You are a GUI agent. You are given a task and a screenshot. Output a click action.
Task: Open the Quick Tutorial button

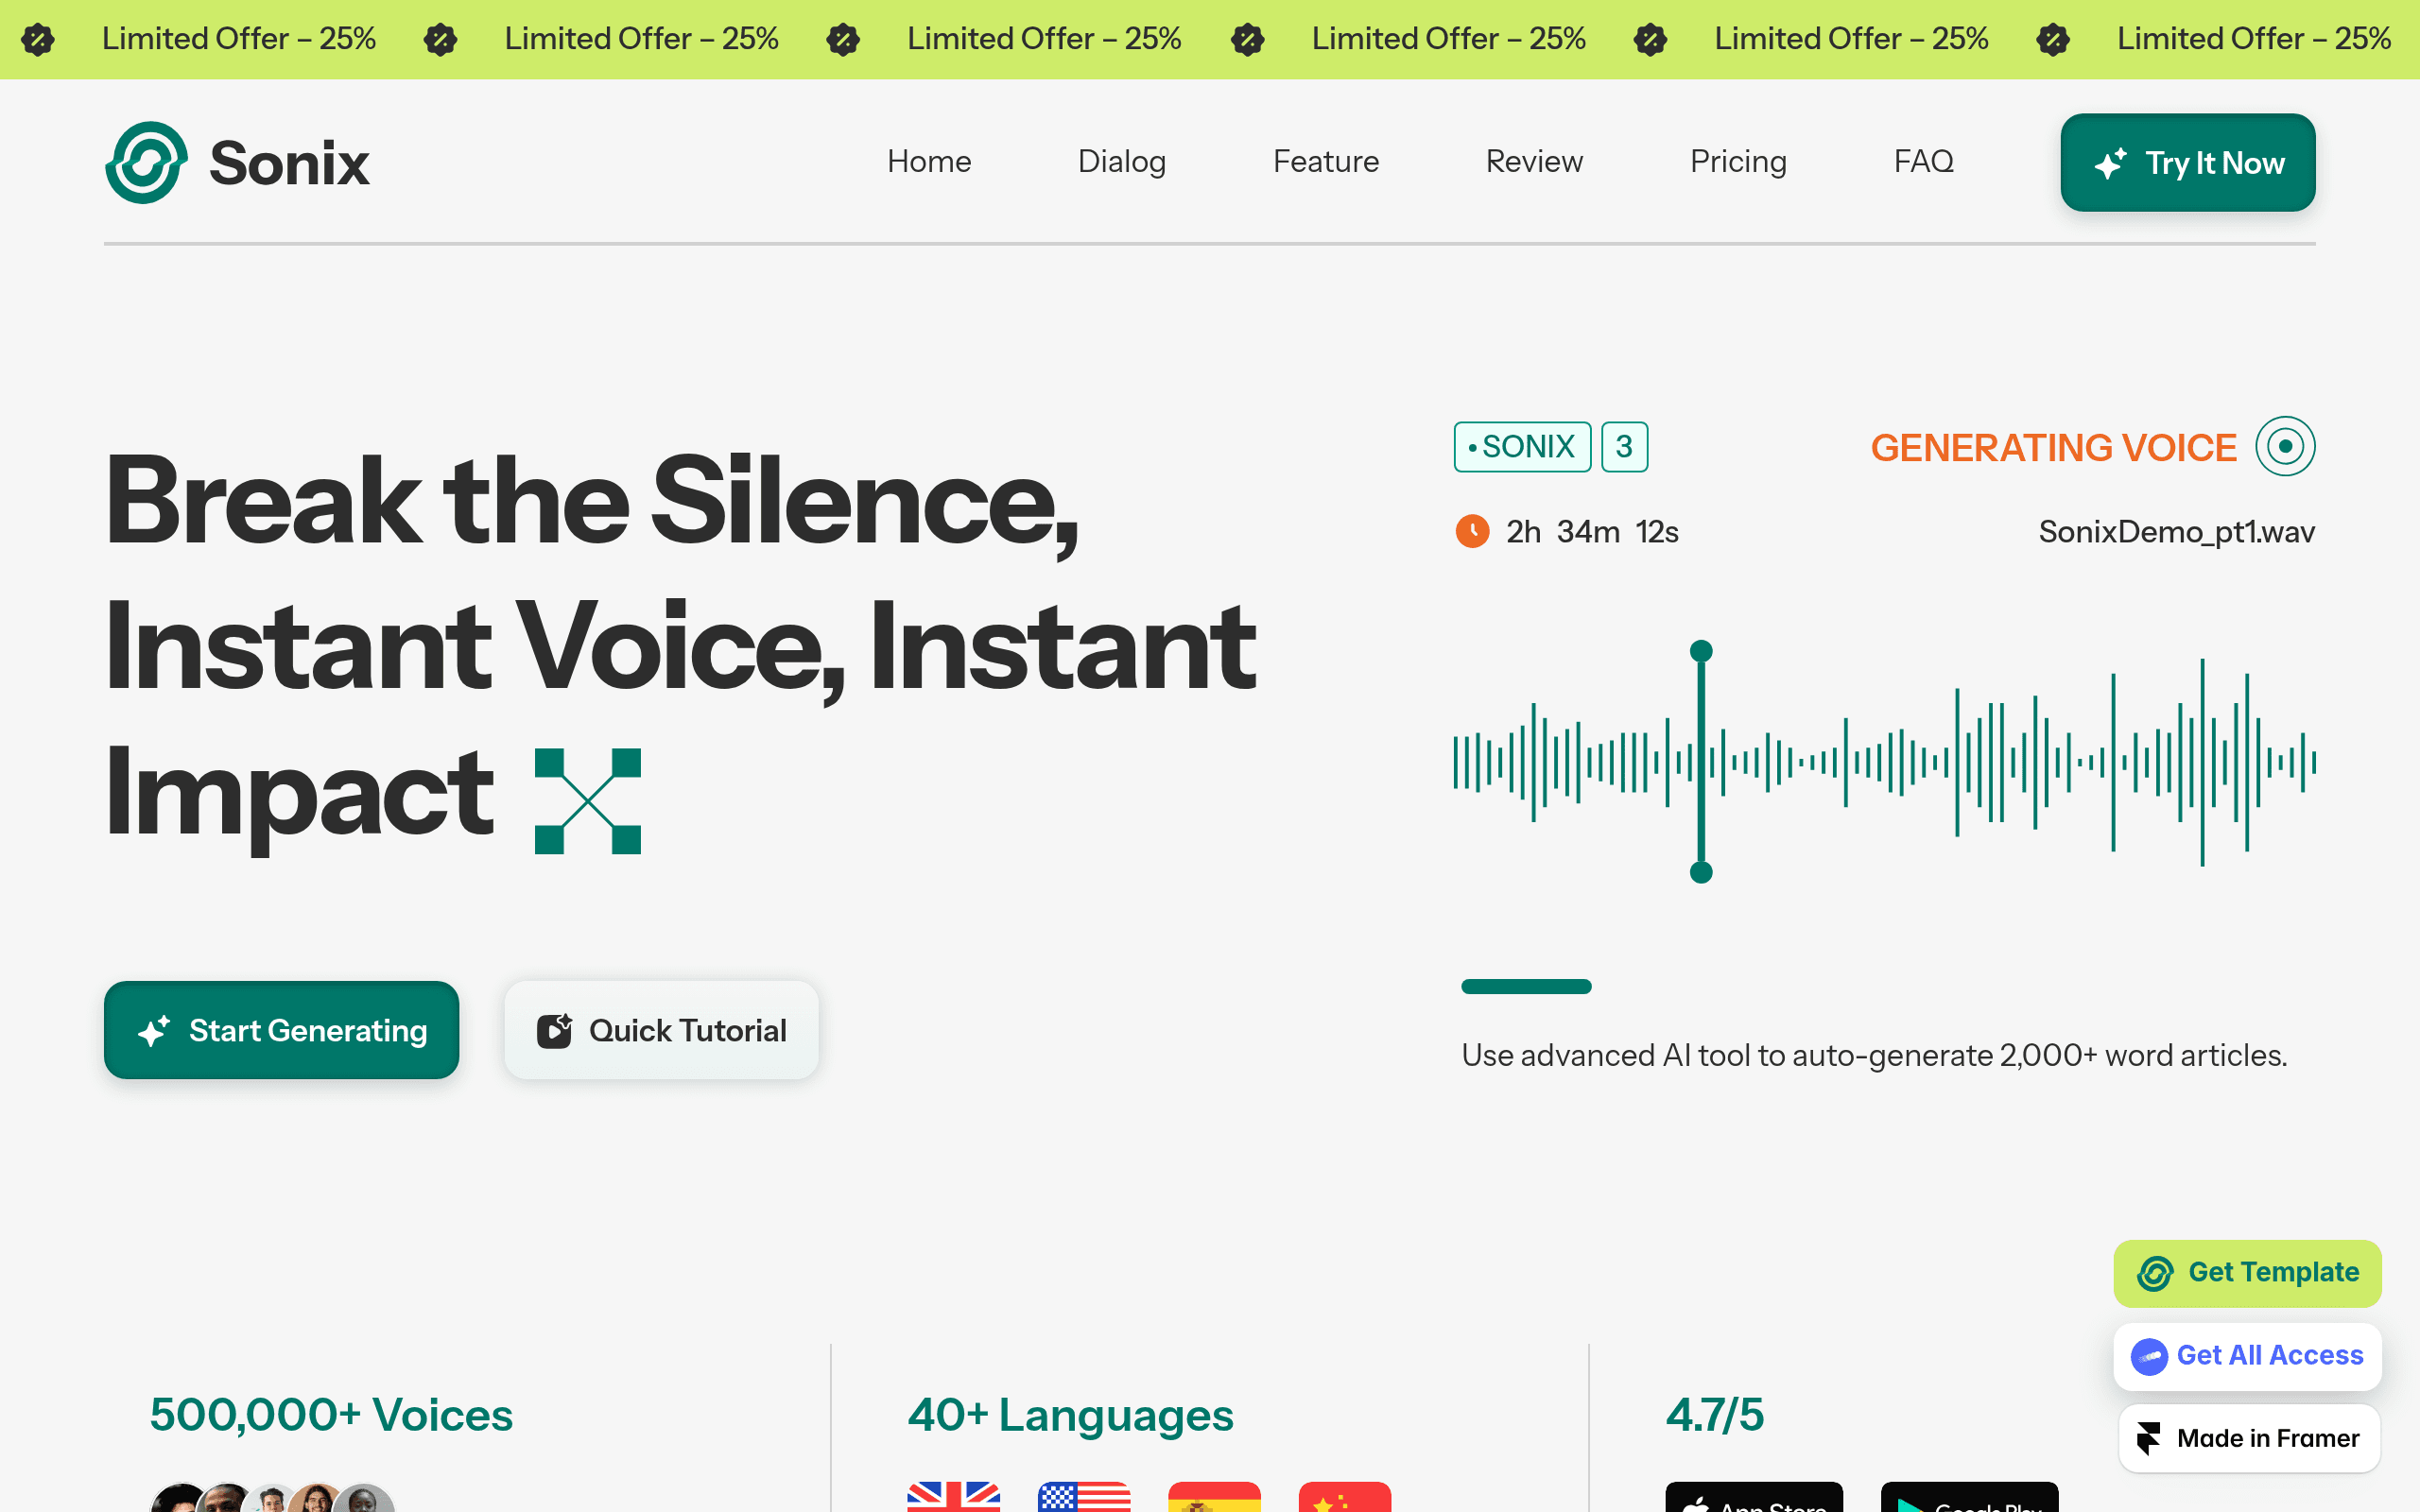661,1030
